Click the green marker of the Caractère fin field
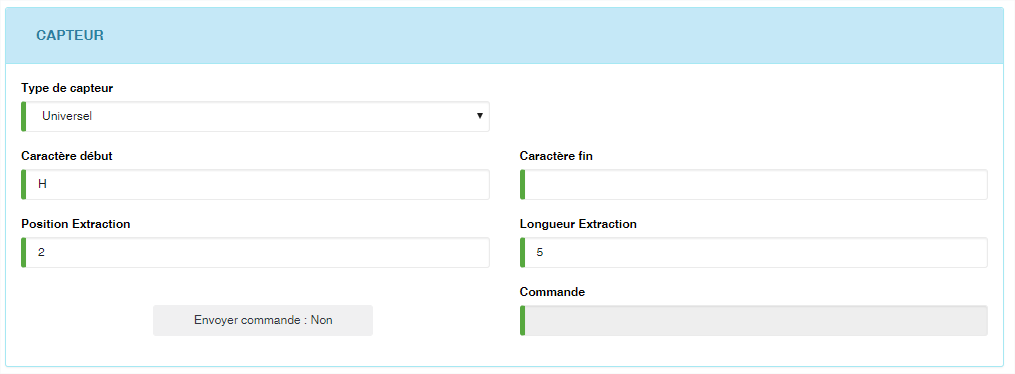 point(522,184)
